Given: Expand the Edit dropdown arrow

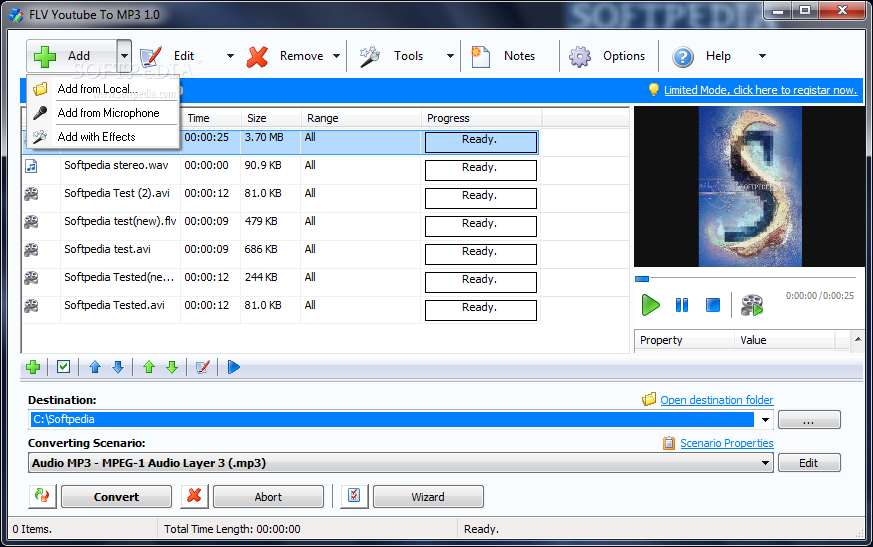Looking at the screenshot, I should (x=230, y=56).
